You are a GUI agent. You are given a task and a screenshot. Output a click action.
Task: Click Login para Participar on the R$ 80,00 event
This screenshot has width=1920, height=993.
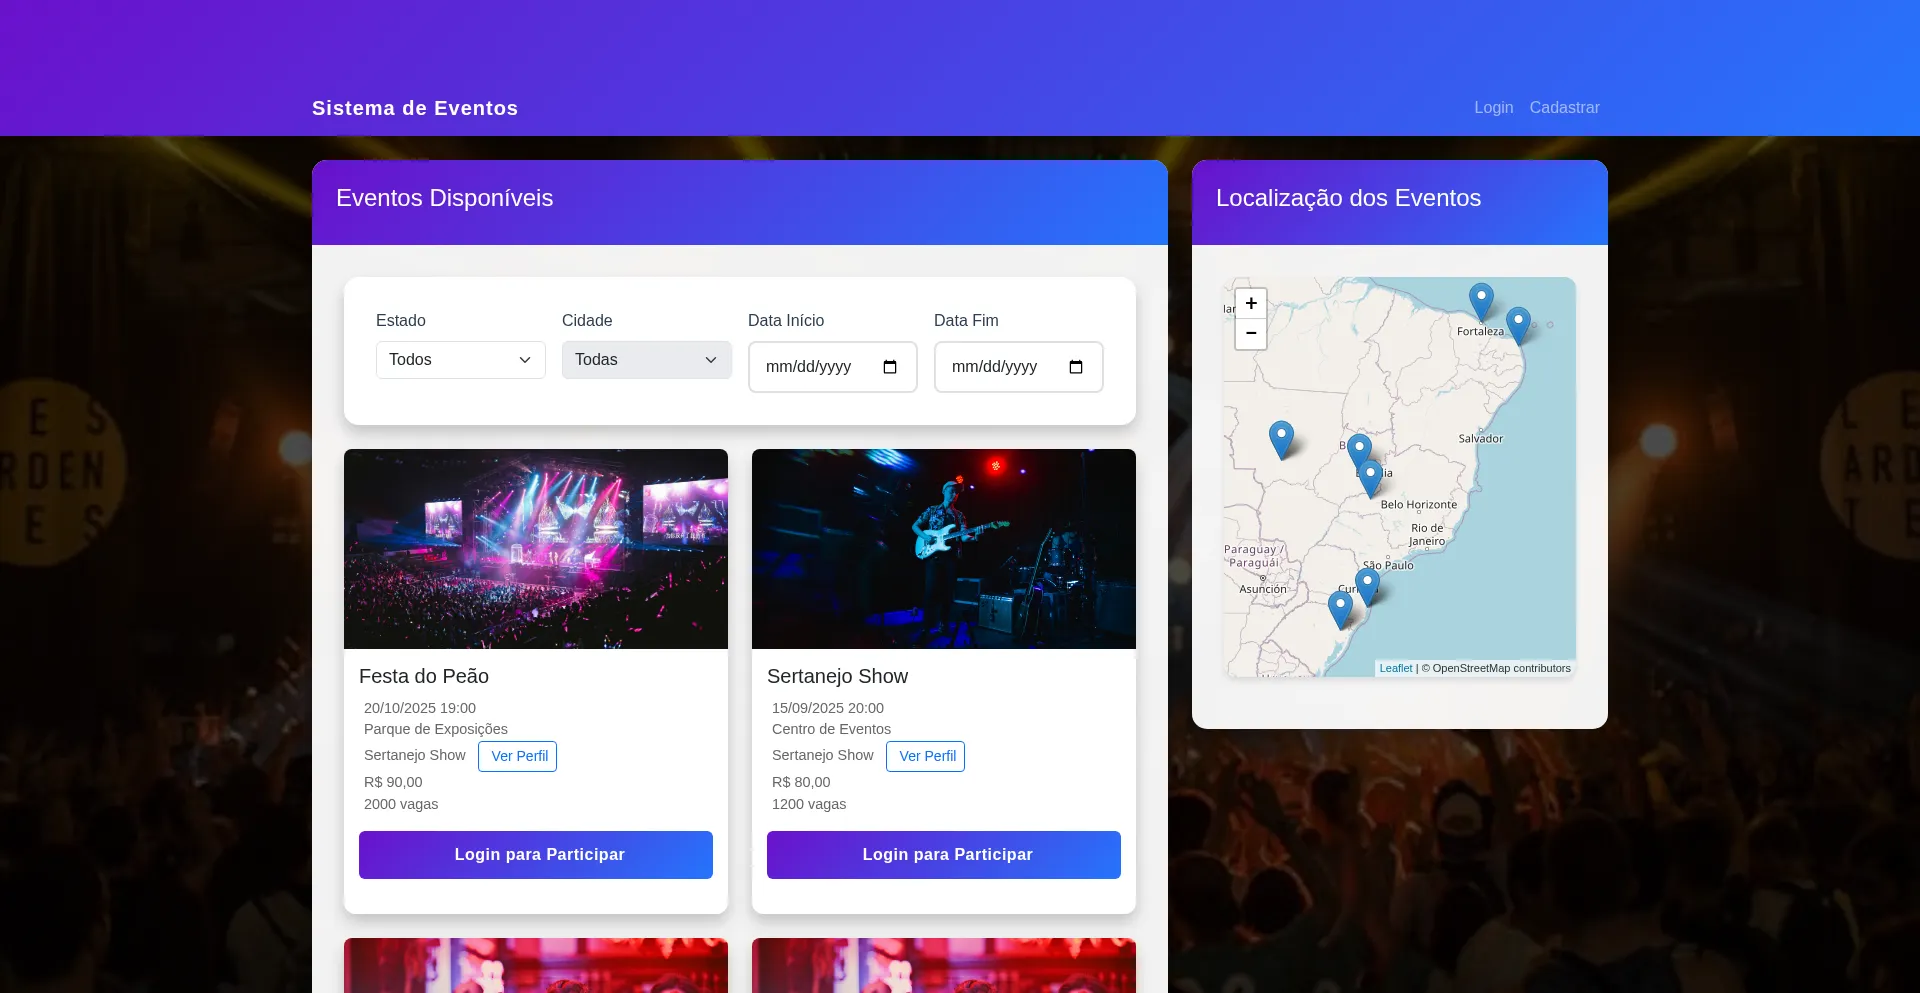(x=944, y=855)
